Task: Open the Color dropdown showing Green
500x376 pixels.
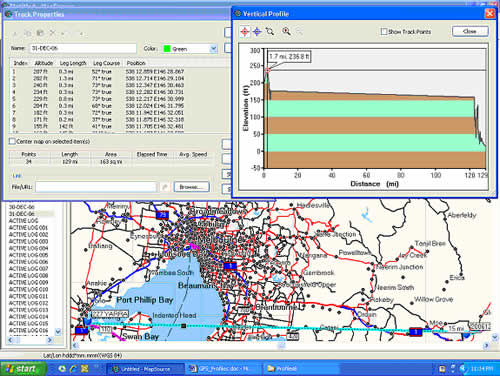Action: pos(213,49)
